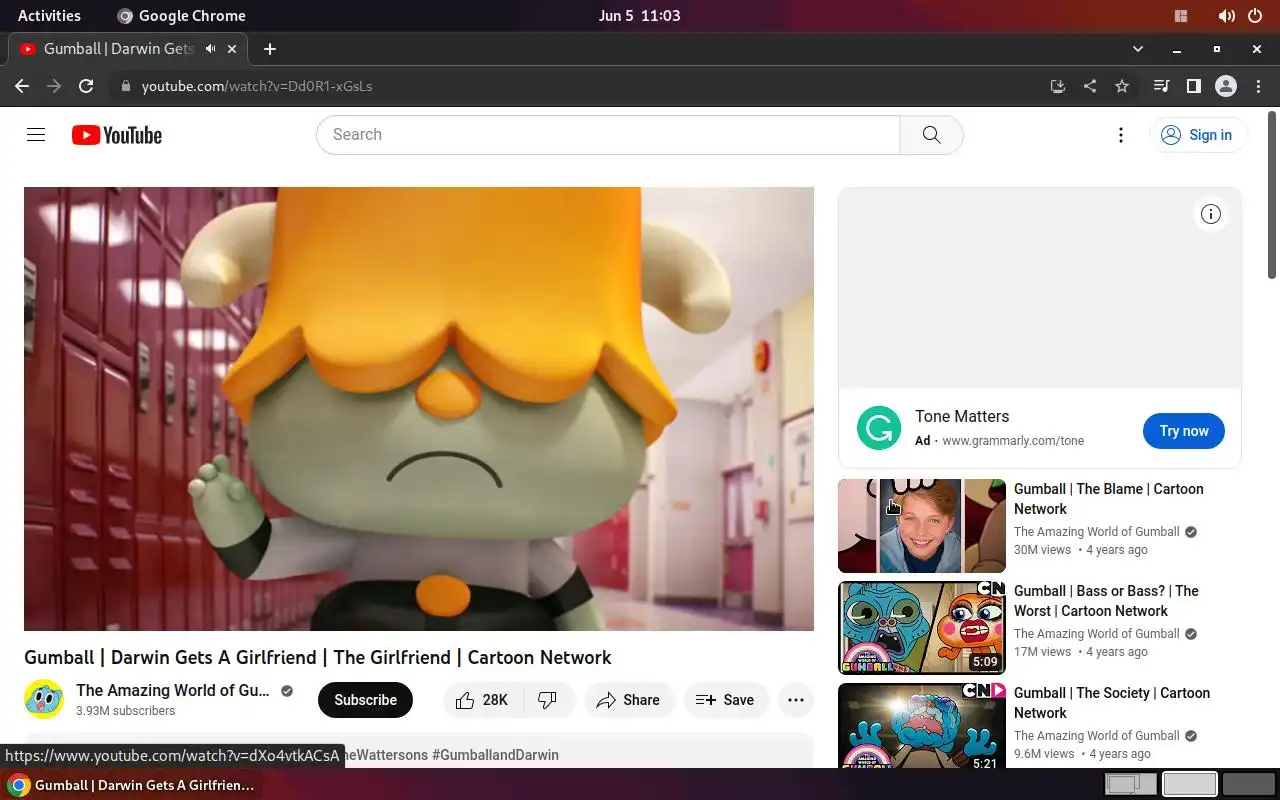Viewport: 1280px width, 800px height.
Task: Open www.grammarly.com/tone ad link
Action: [1013, 441]
